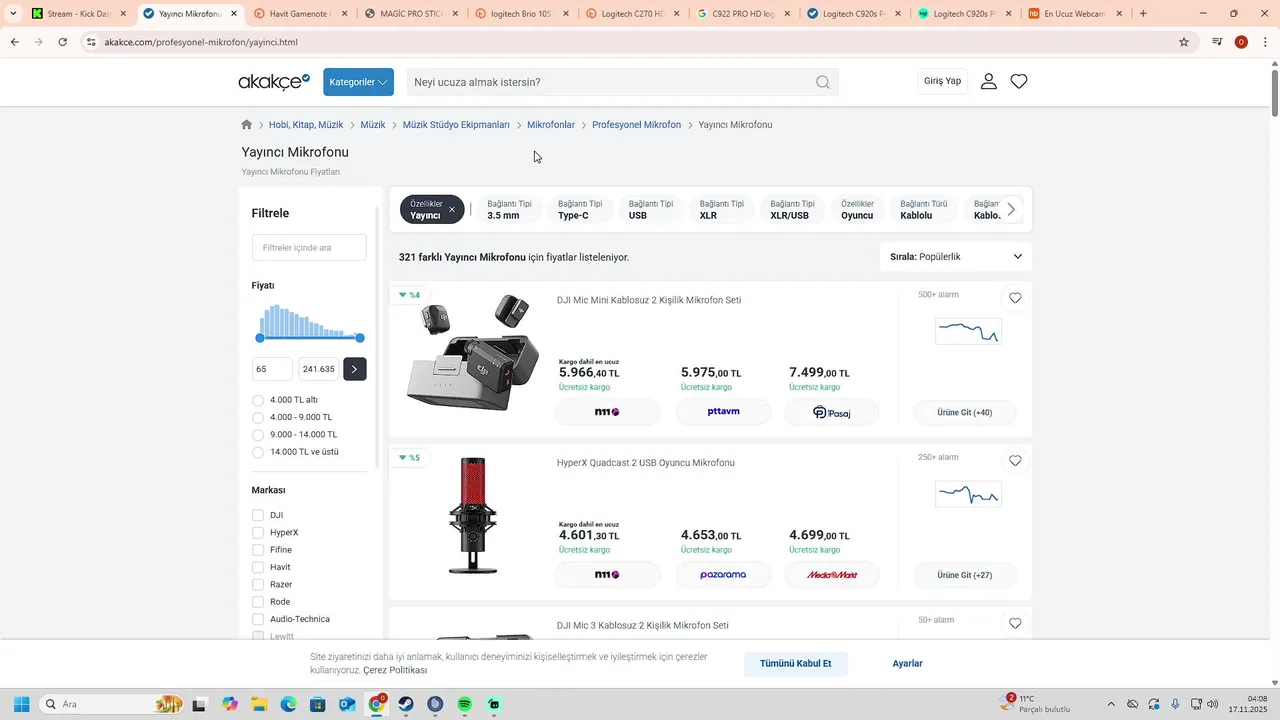
Task: Go back in browser
Action: (15, 42)
